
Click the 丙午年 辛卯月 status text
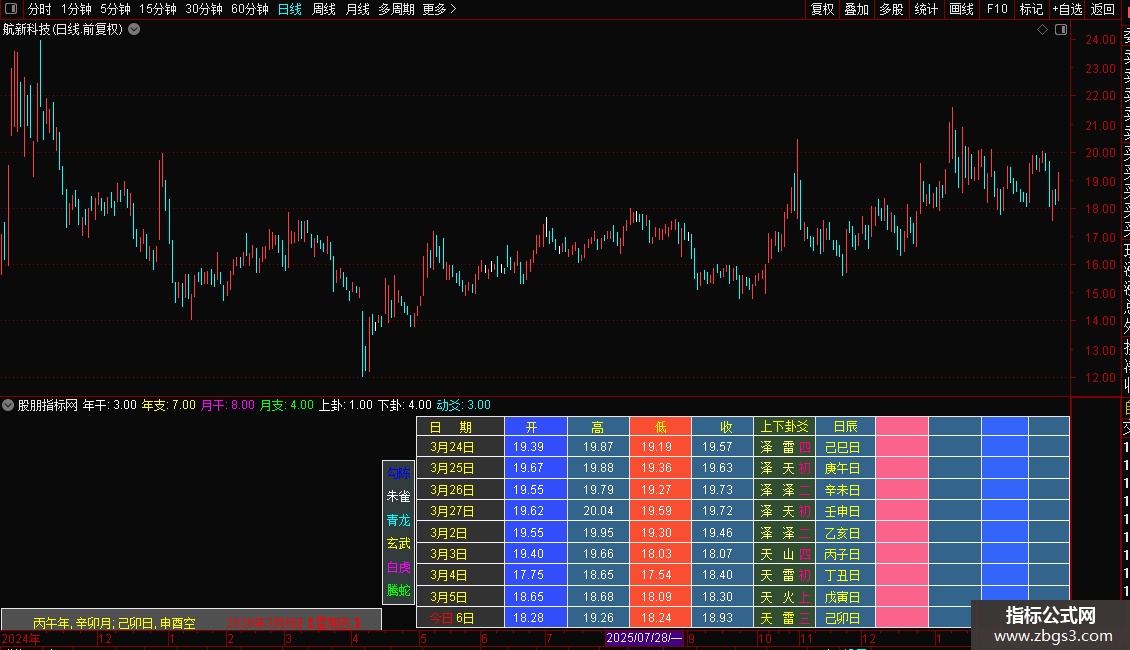click(115, 623)
